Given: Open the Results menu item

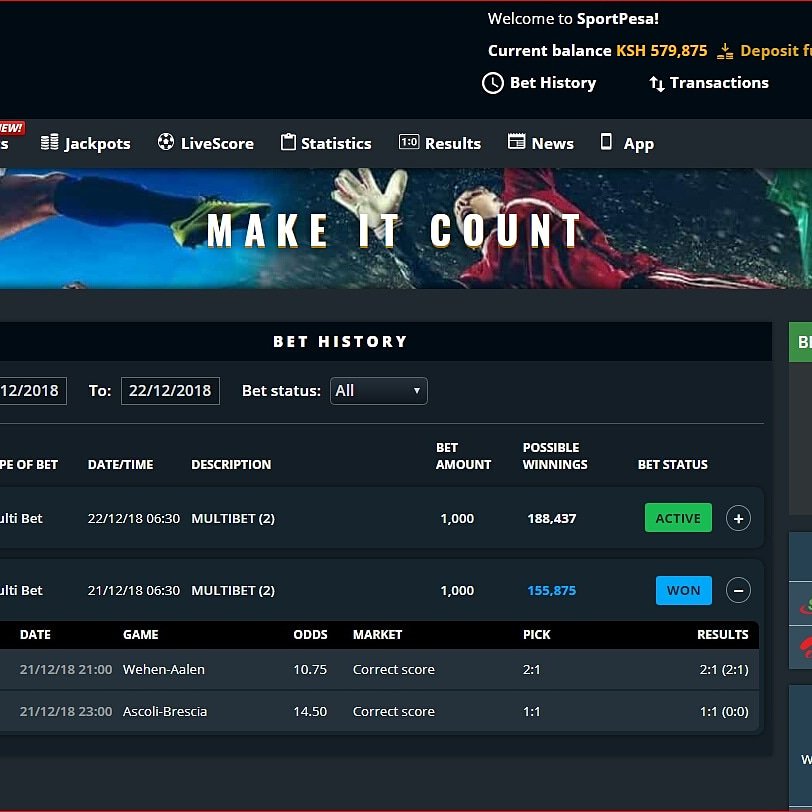Looking at the screenshot, I should coord(440,143).
